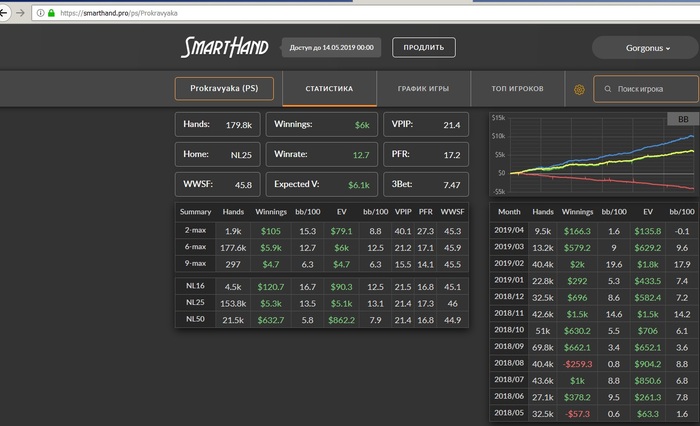Click the 2019/03 month row

click(x=595, y=247)
